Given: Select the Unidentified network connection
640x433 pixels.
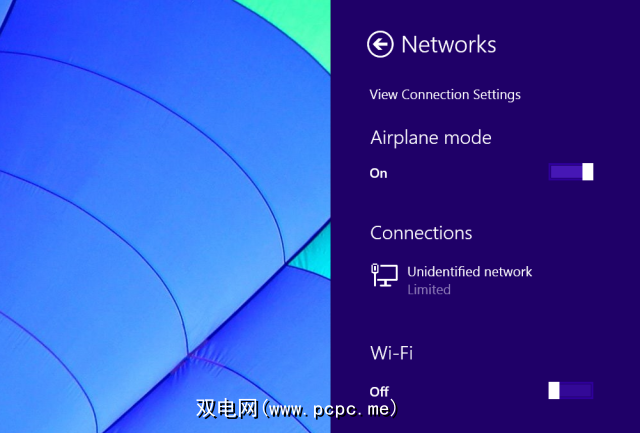Looking at the screenshot, I should click(x=451, y=280).
